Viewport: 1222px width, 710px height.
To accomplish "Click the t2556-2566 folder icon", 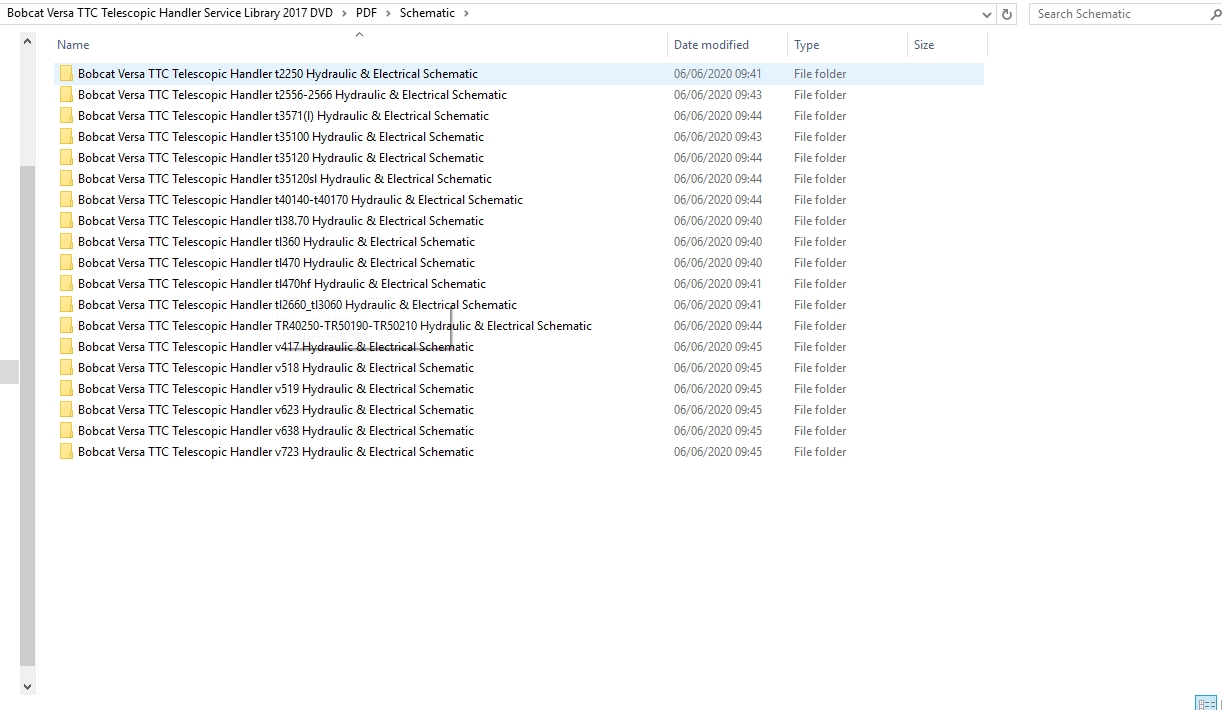I will pyautogui.click(x=66, y=95).
